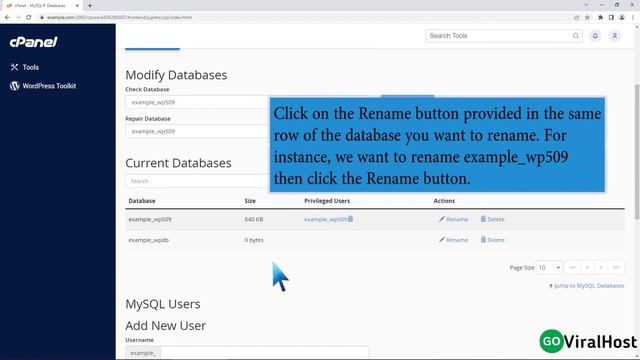Screen dimensions: 640x360
Task: Click the page vertical scrollbar
Action: click(637, 153)
